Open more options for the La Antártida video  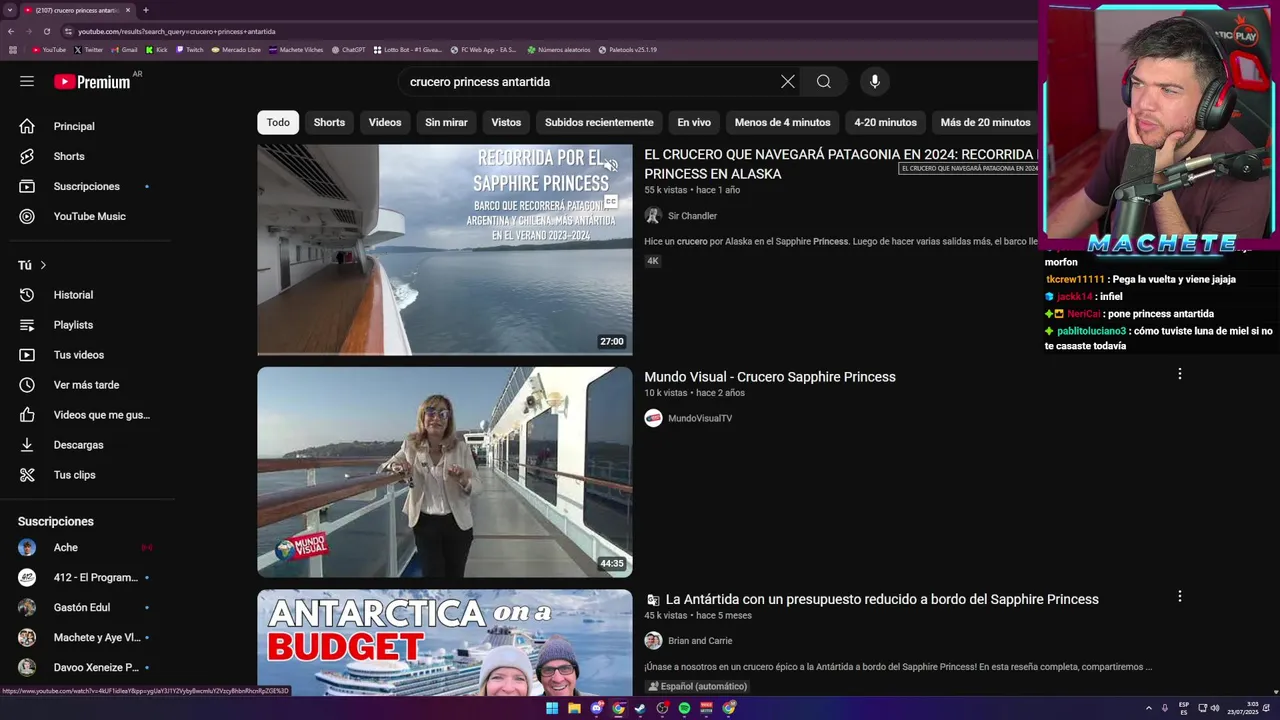pyautogui.click(x=1180, y=596)
